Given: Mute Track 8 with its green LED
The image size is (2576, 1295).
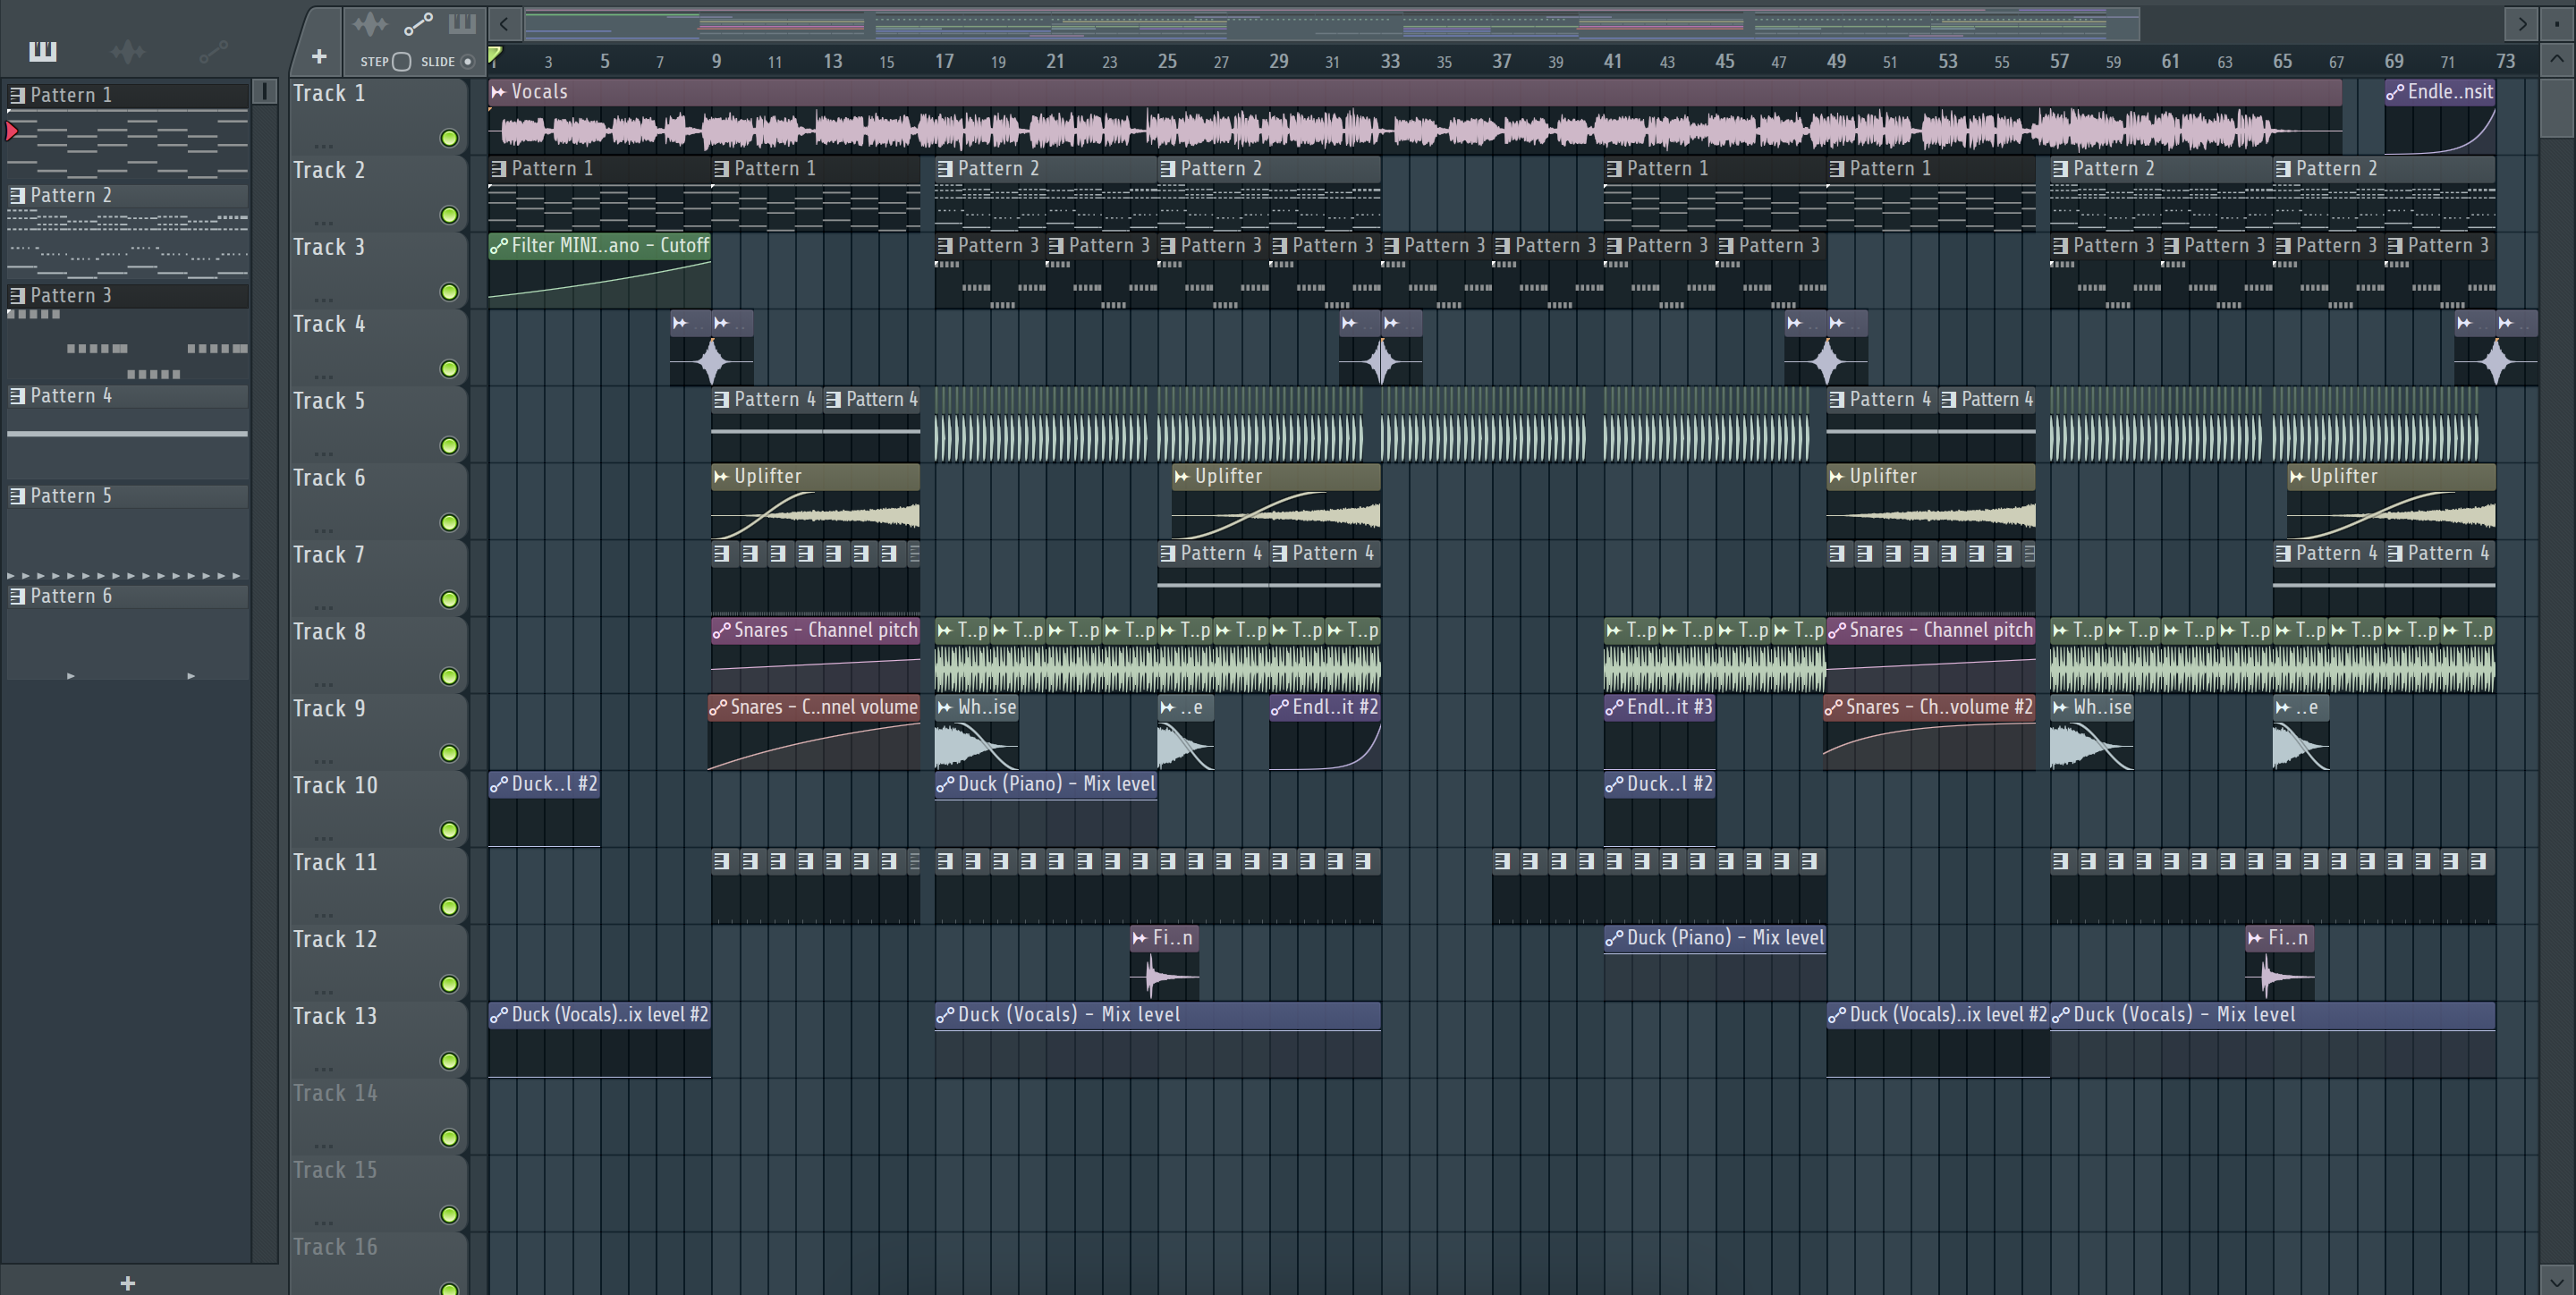Looking at the screenshot, I should [x=450, y=677].
